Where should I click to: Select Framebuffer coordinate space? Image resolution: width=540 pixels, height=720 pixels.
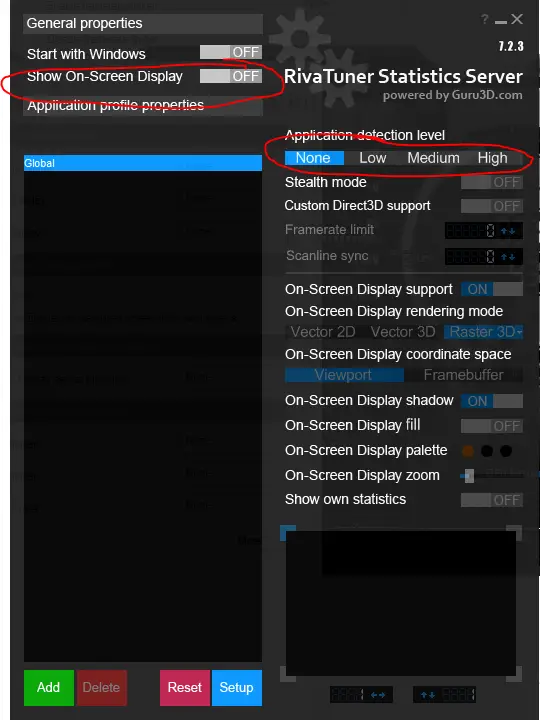pyautogui.click(x=463, y=375)
